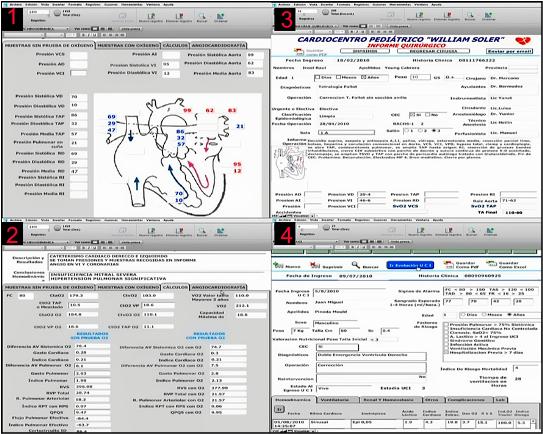
Task: Click Ordenar icon in window 1 toolbar
Action: tap(220, 16)
